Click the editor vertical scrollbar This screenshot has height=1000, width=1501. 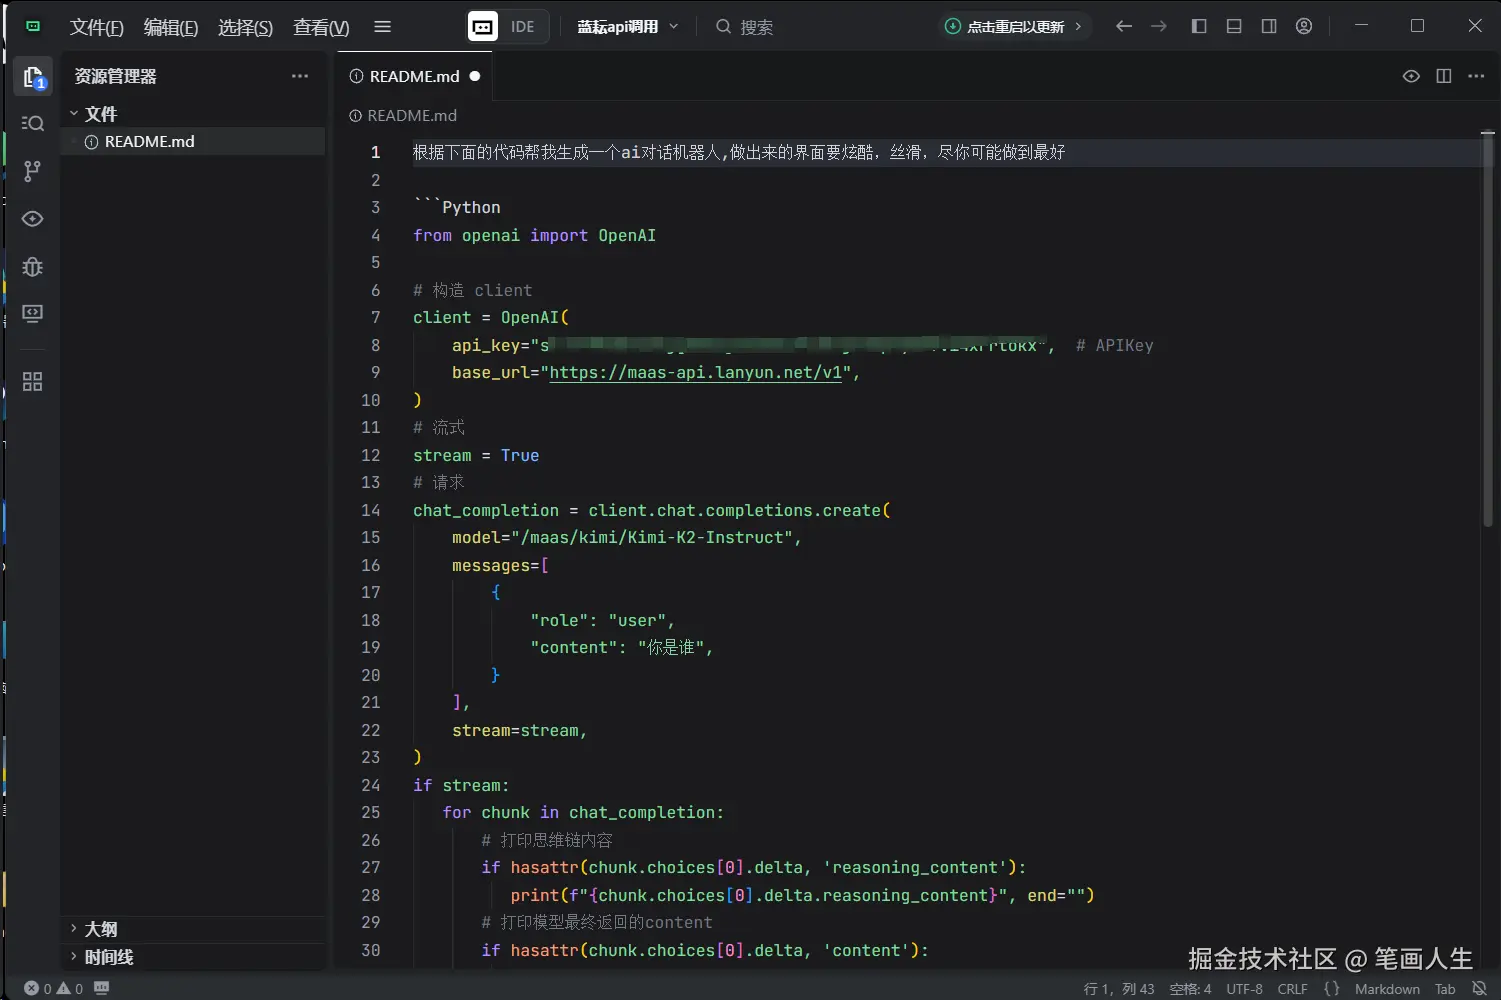1487,330
